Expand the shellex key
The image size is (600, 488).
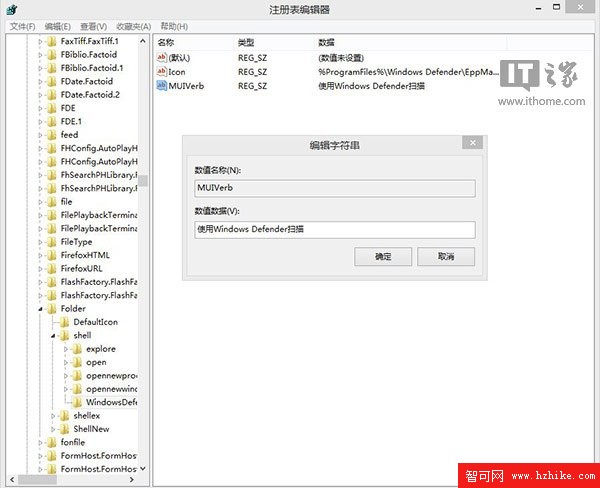[53, 416]
